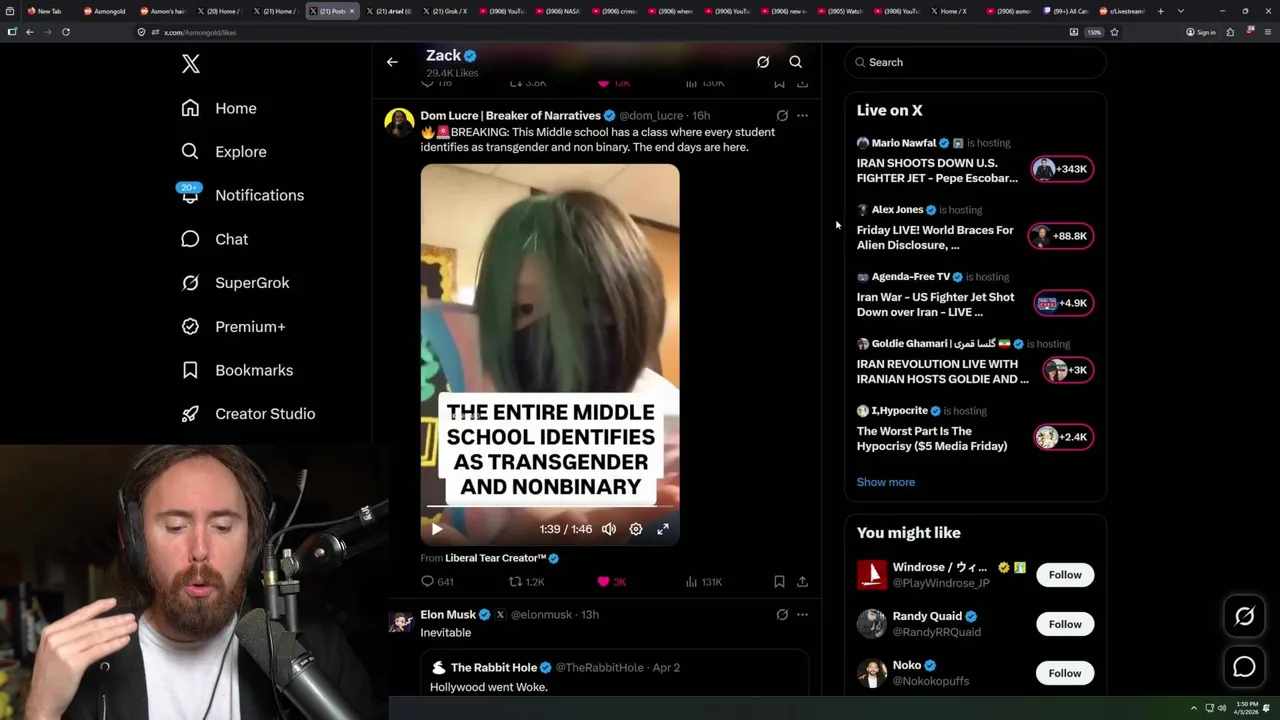The height and width of the screenshot is (720, 1280).
Task: Open more options on Dom Lucre post
Action: (x=802, y=116)
